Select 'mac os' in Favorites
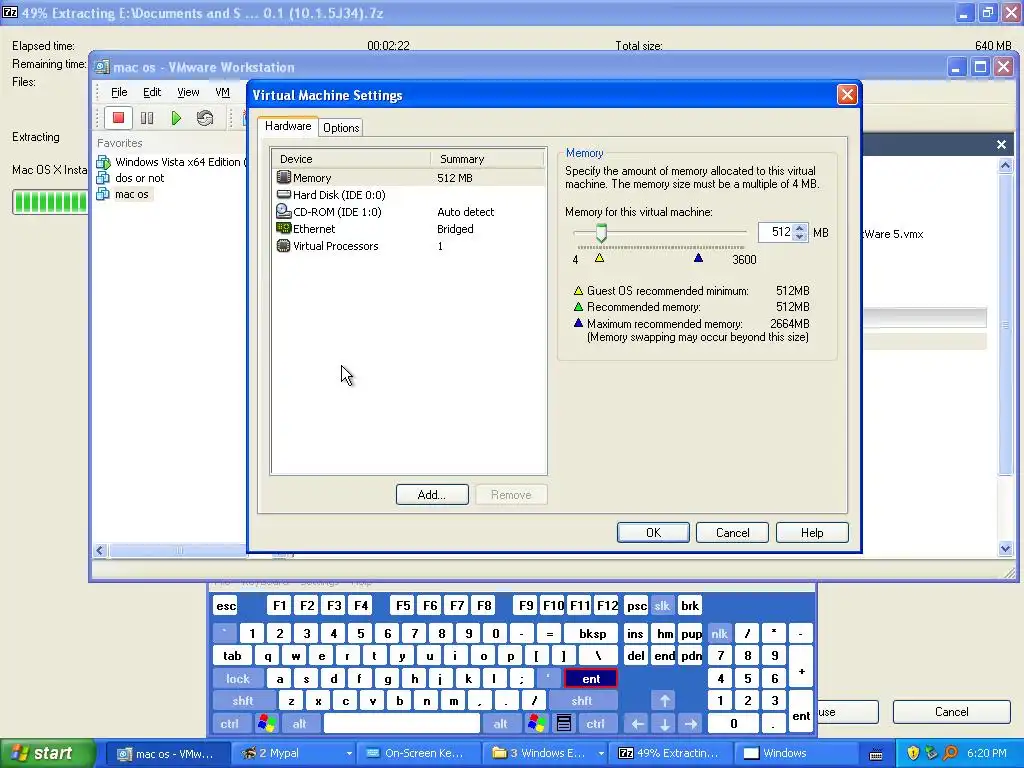Image resolution: width=1024 pixels, height=768 pixels. point(123,194)
